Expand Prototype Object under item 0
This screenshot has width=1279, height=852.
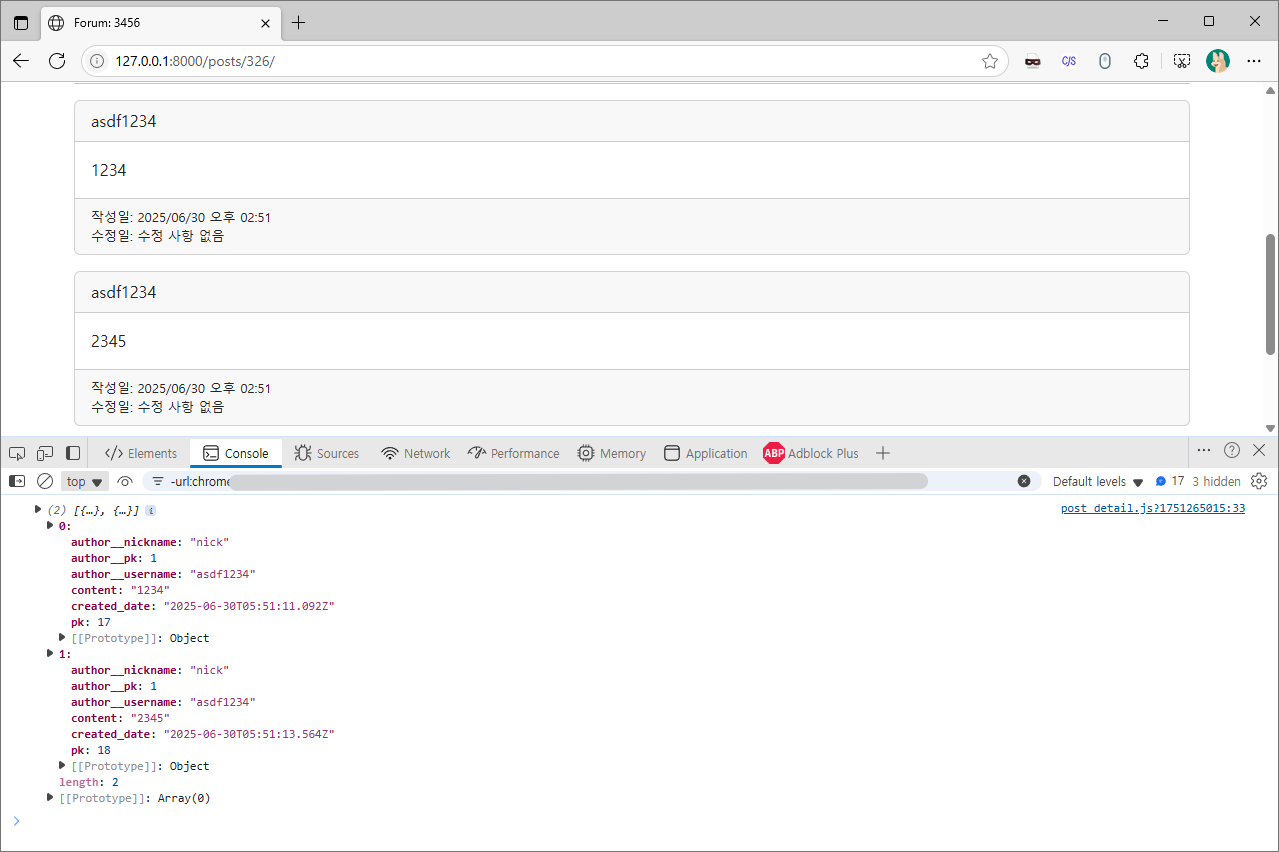point(63,638)
